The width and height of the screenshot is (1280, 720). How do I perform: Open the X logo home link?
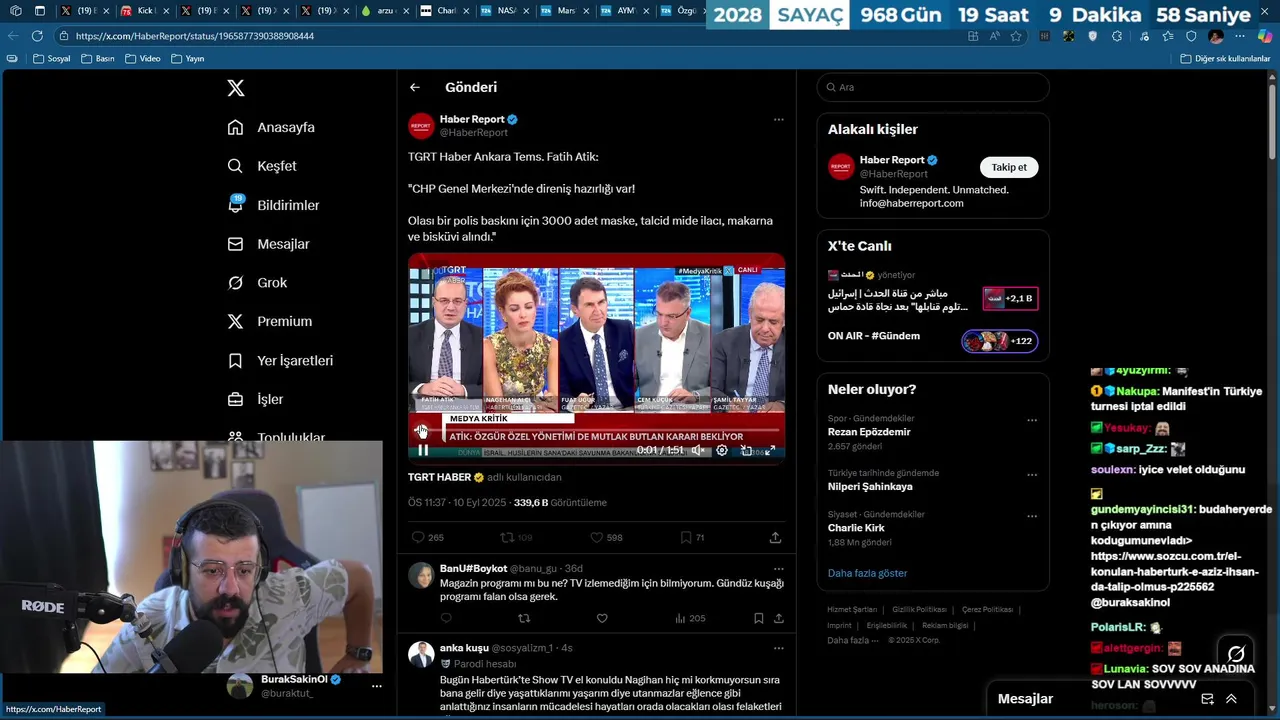click(236, 88)
